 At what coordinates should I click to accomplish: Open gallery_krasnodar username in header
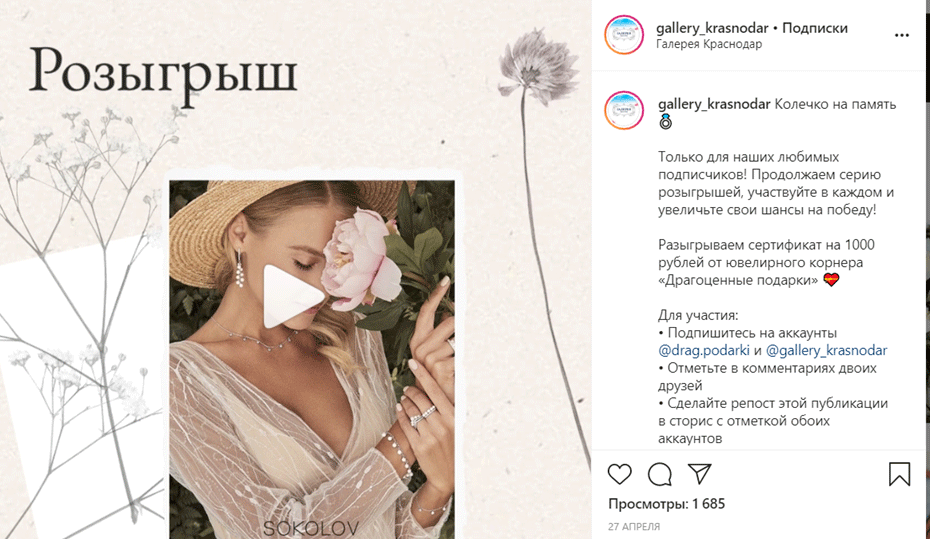[x=712, y=28]
